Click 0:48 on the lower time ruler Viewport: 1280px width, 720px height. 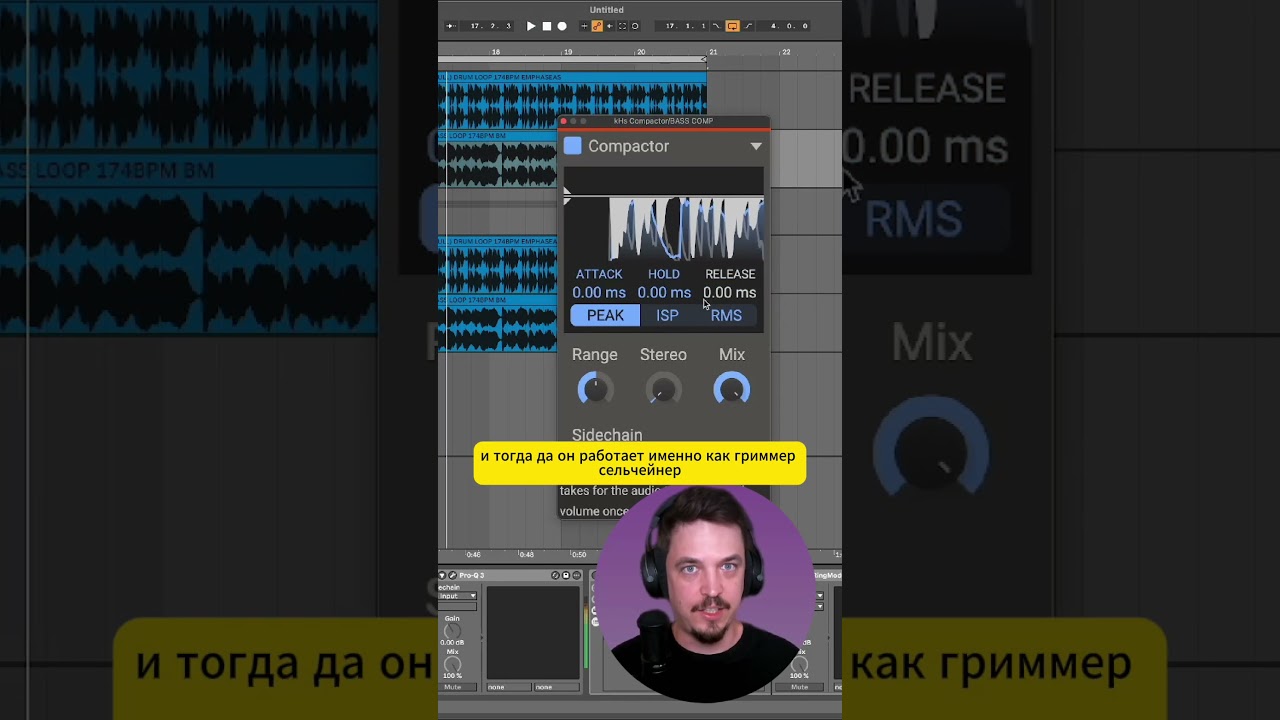526,554
